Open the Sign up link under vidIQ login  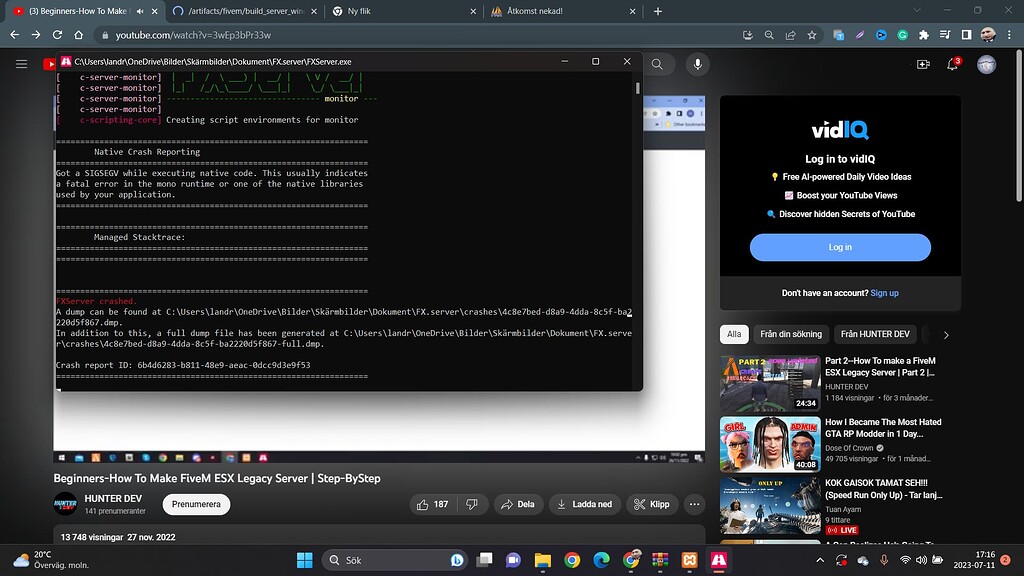coord(884,292)
